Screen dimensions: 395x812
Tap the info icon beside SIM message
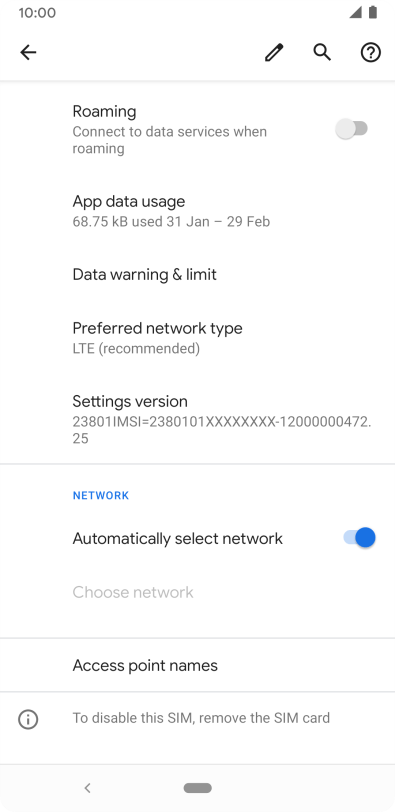coord(28,719)
